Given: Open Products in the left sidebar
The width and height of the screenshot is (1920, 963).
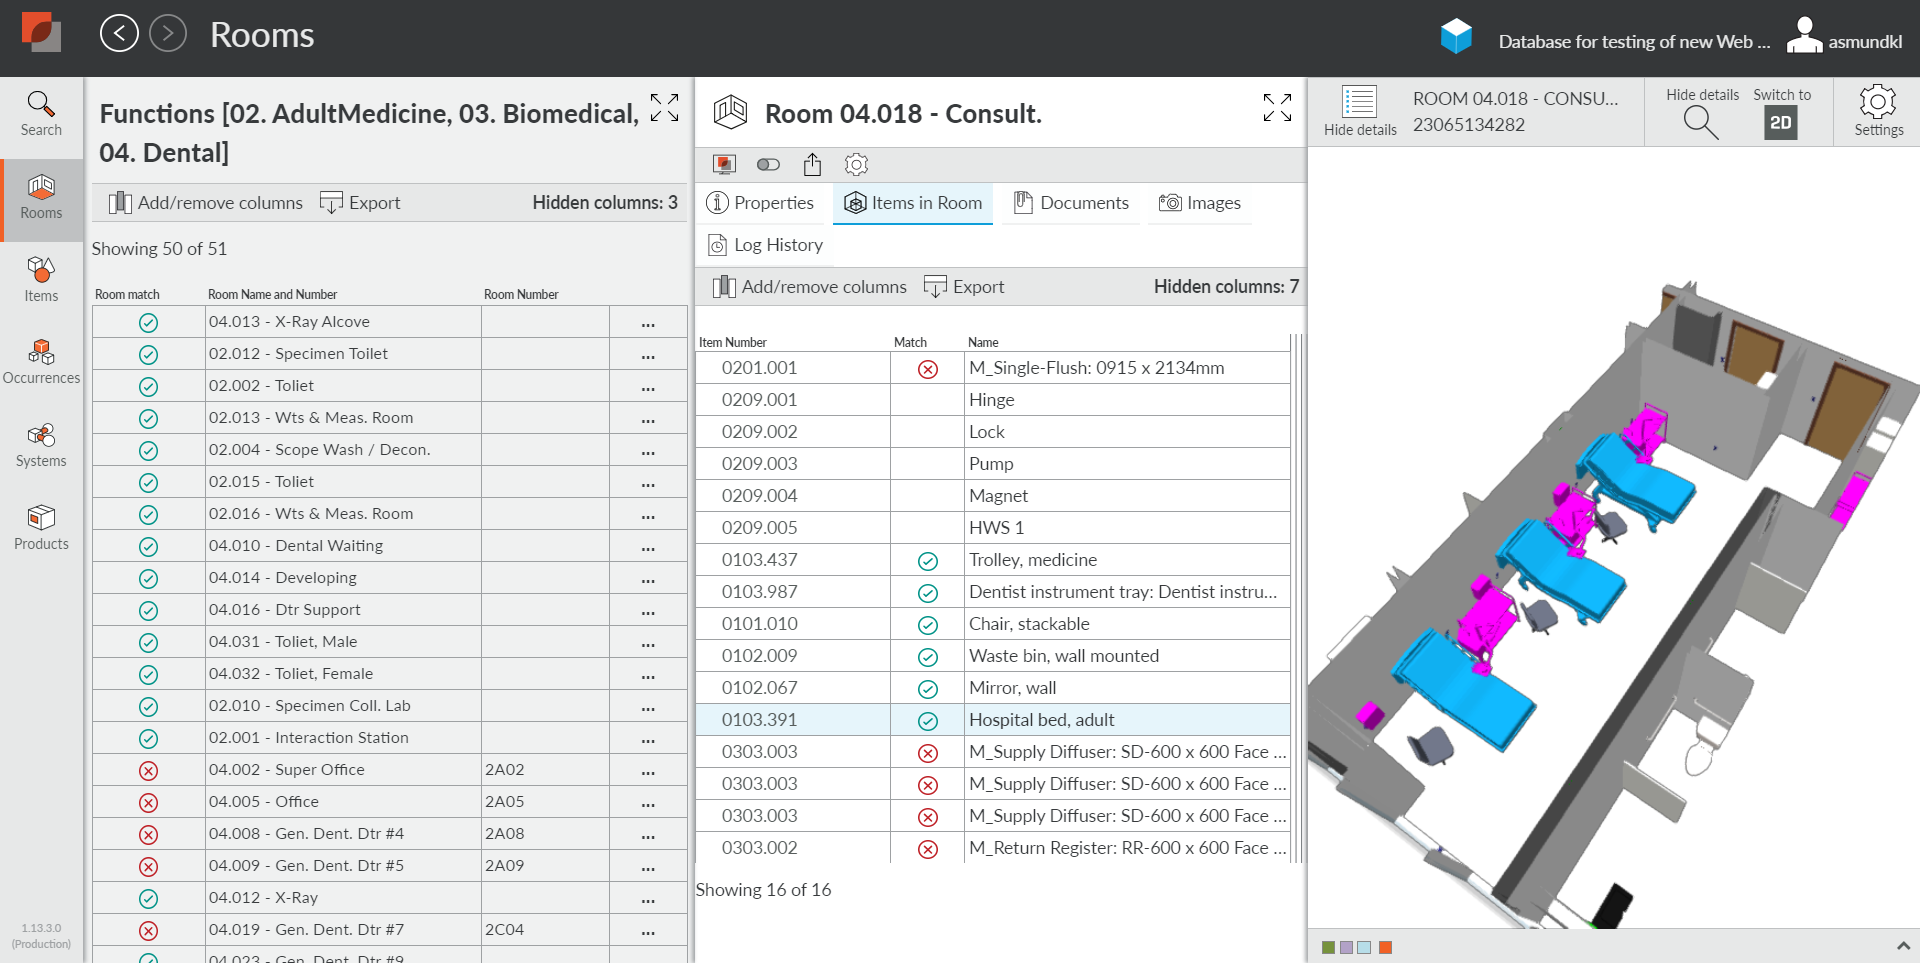Looking at the screenshot, I should 41,527.
